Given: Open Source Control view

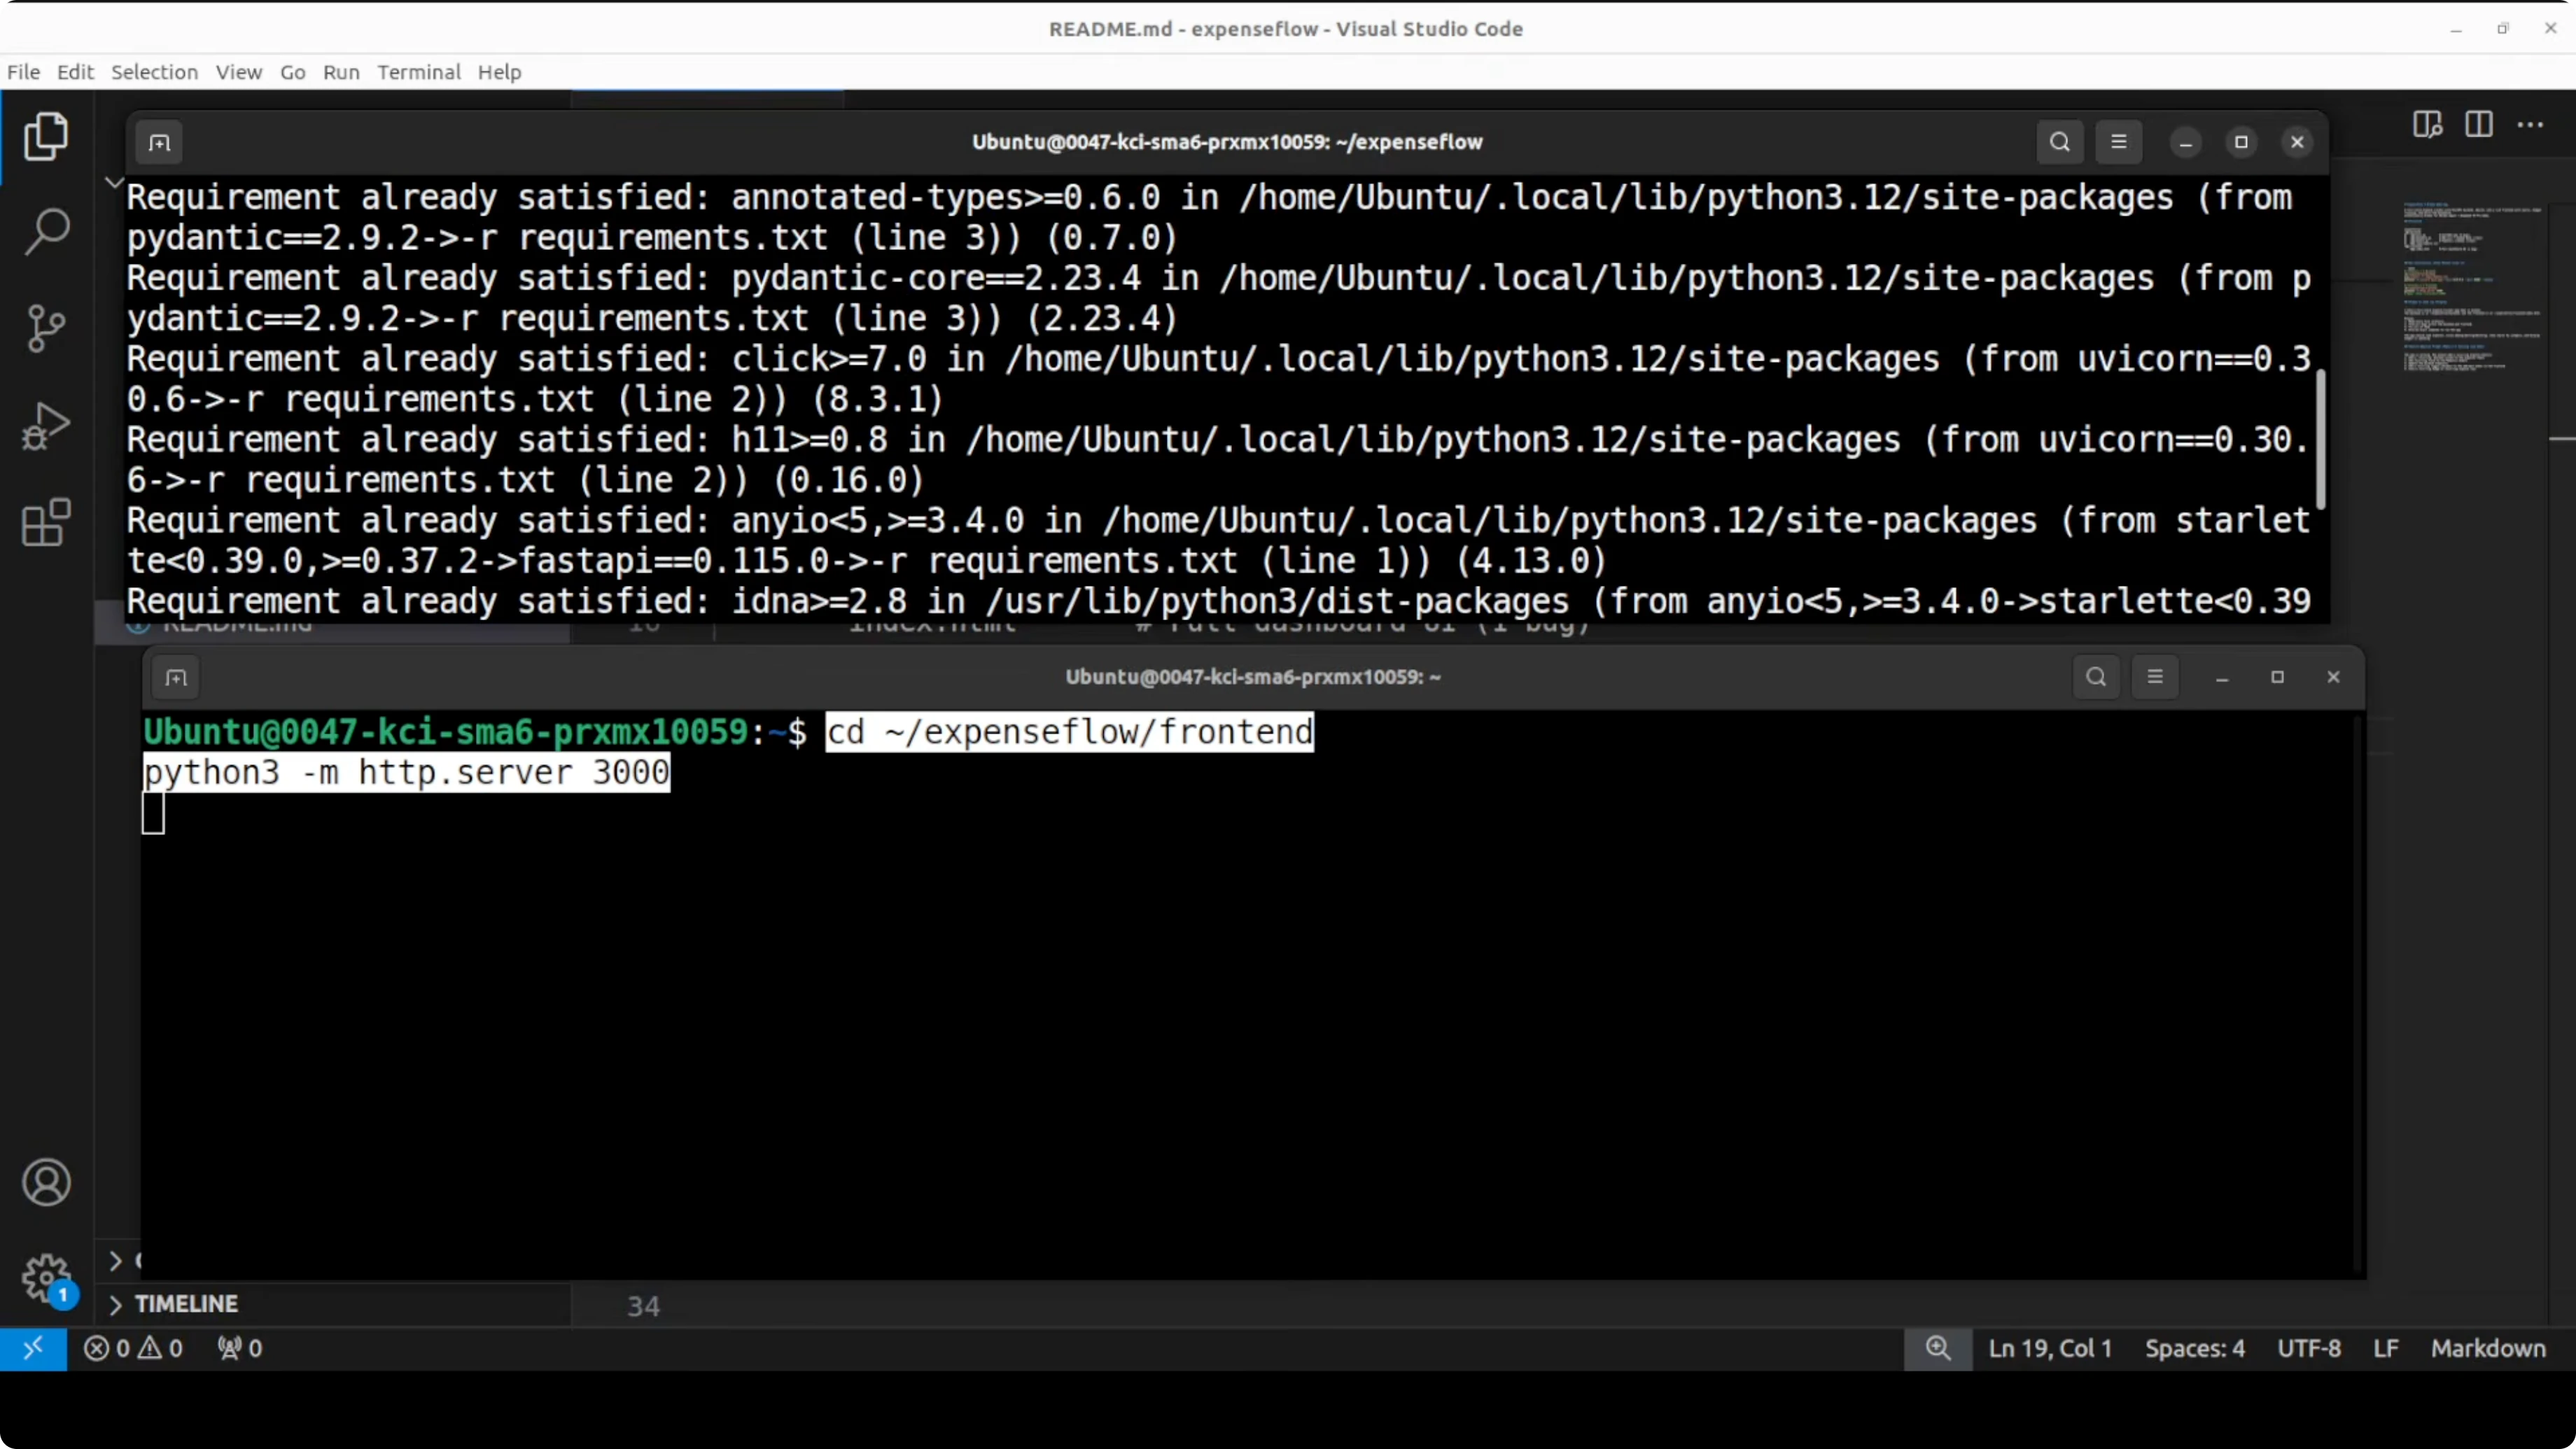Looking at the screenshot, I should click(46, 329).
